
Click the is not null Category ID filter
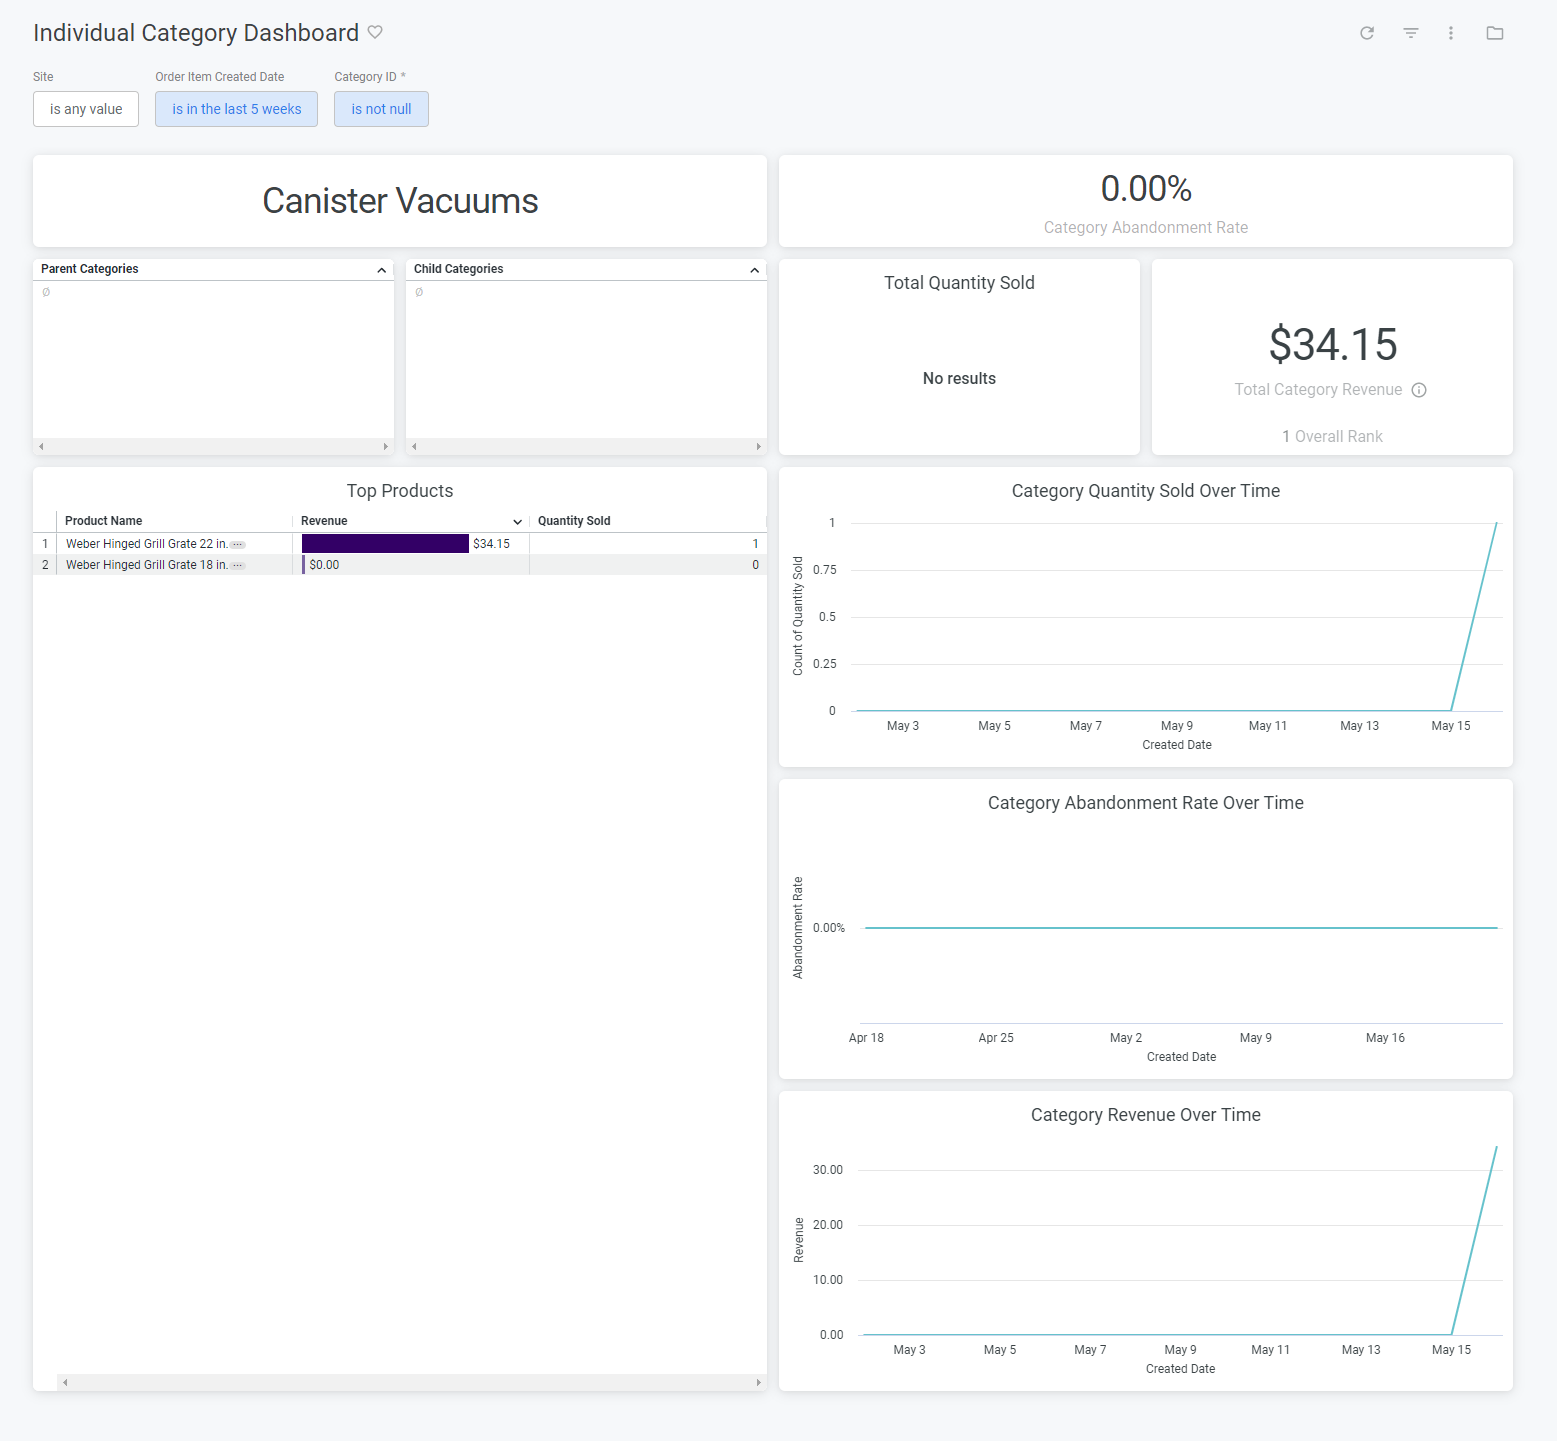381,109
